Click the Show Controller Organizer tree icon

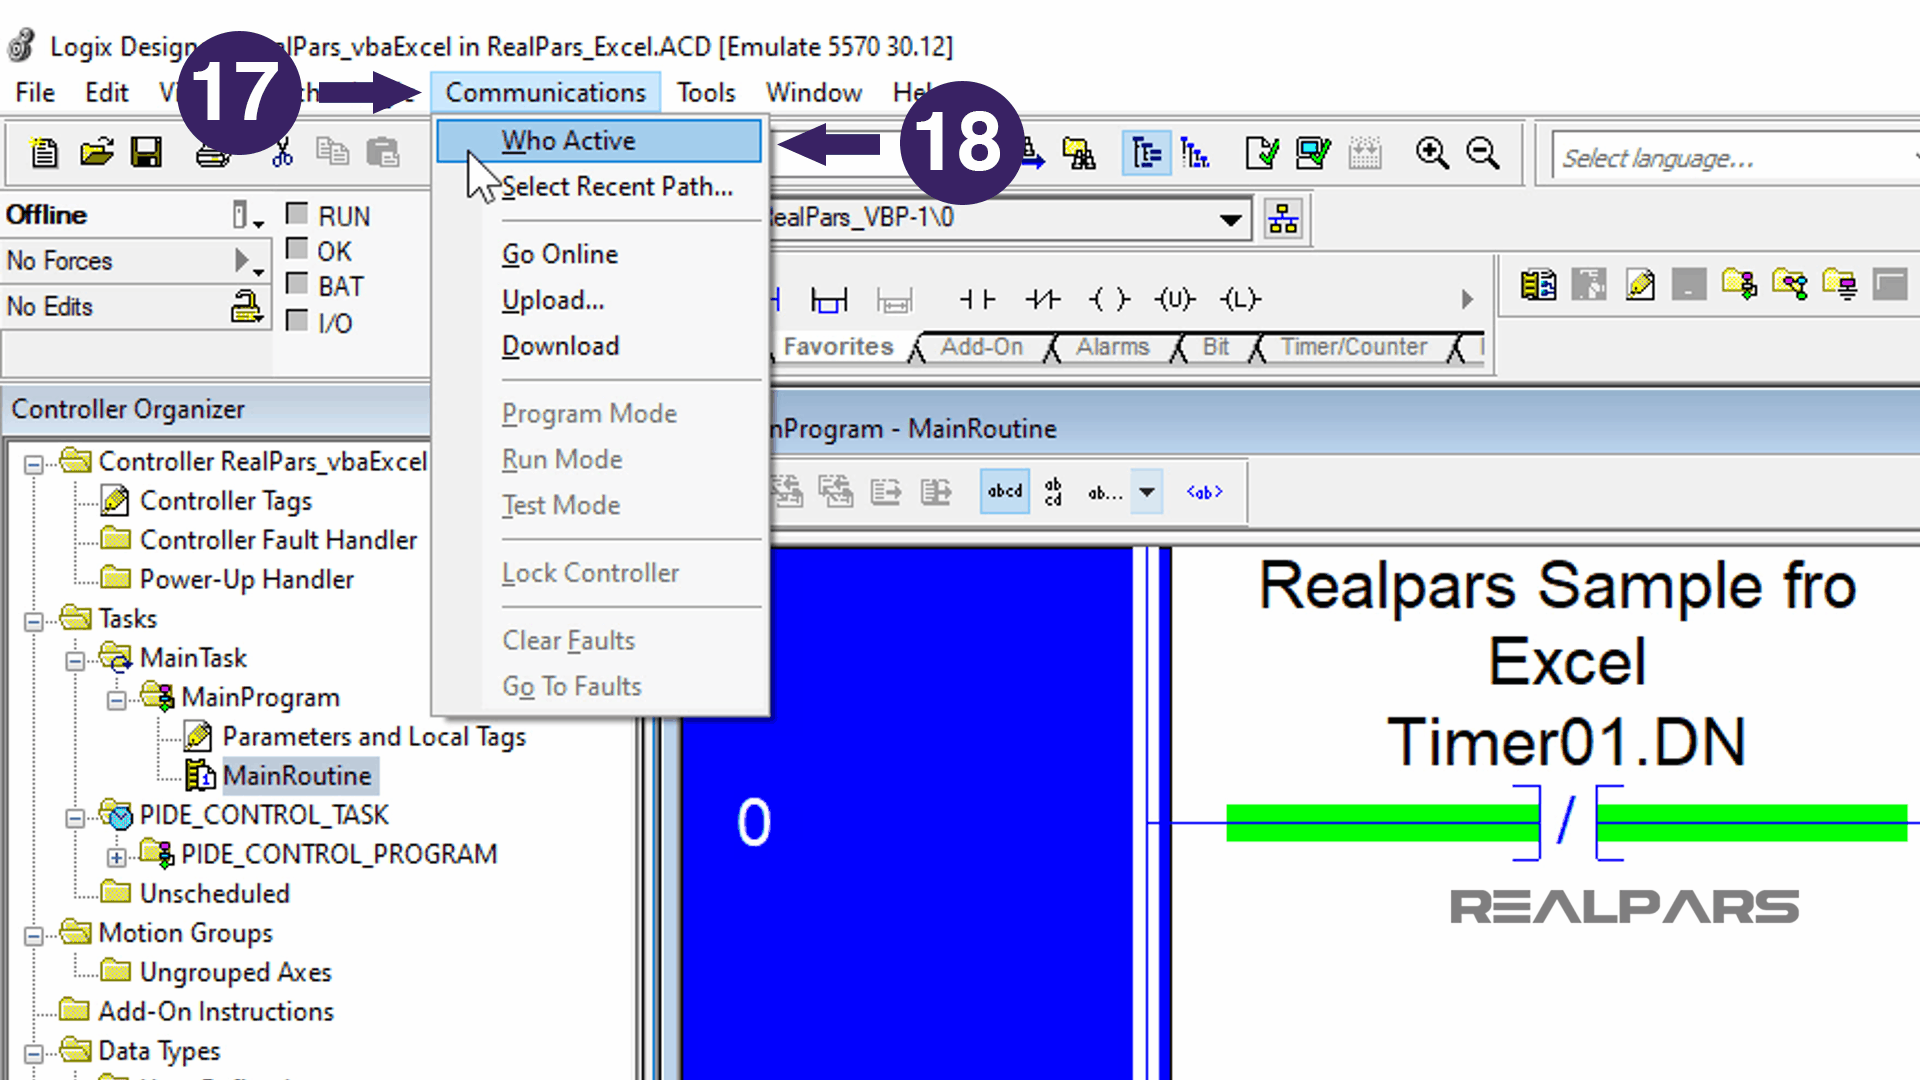pos(1146,153)
